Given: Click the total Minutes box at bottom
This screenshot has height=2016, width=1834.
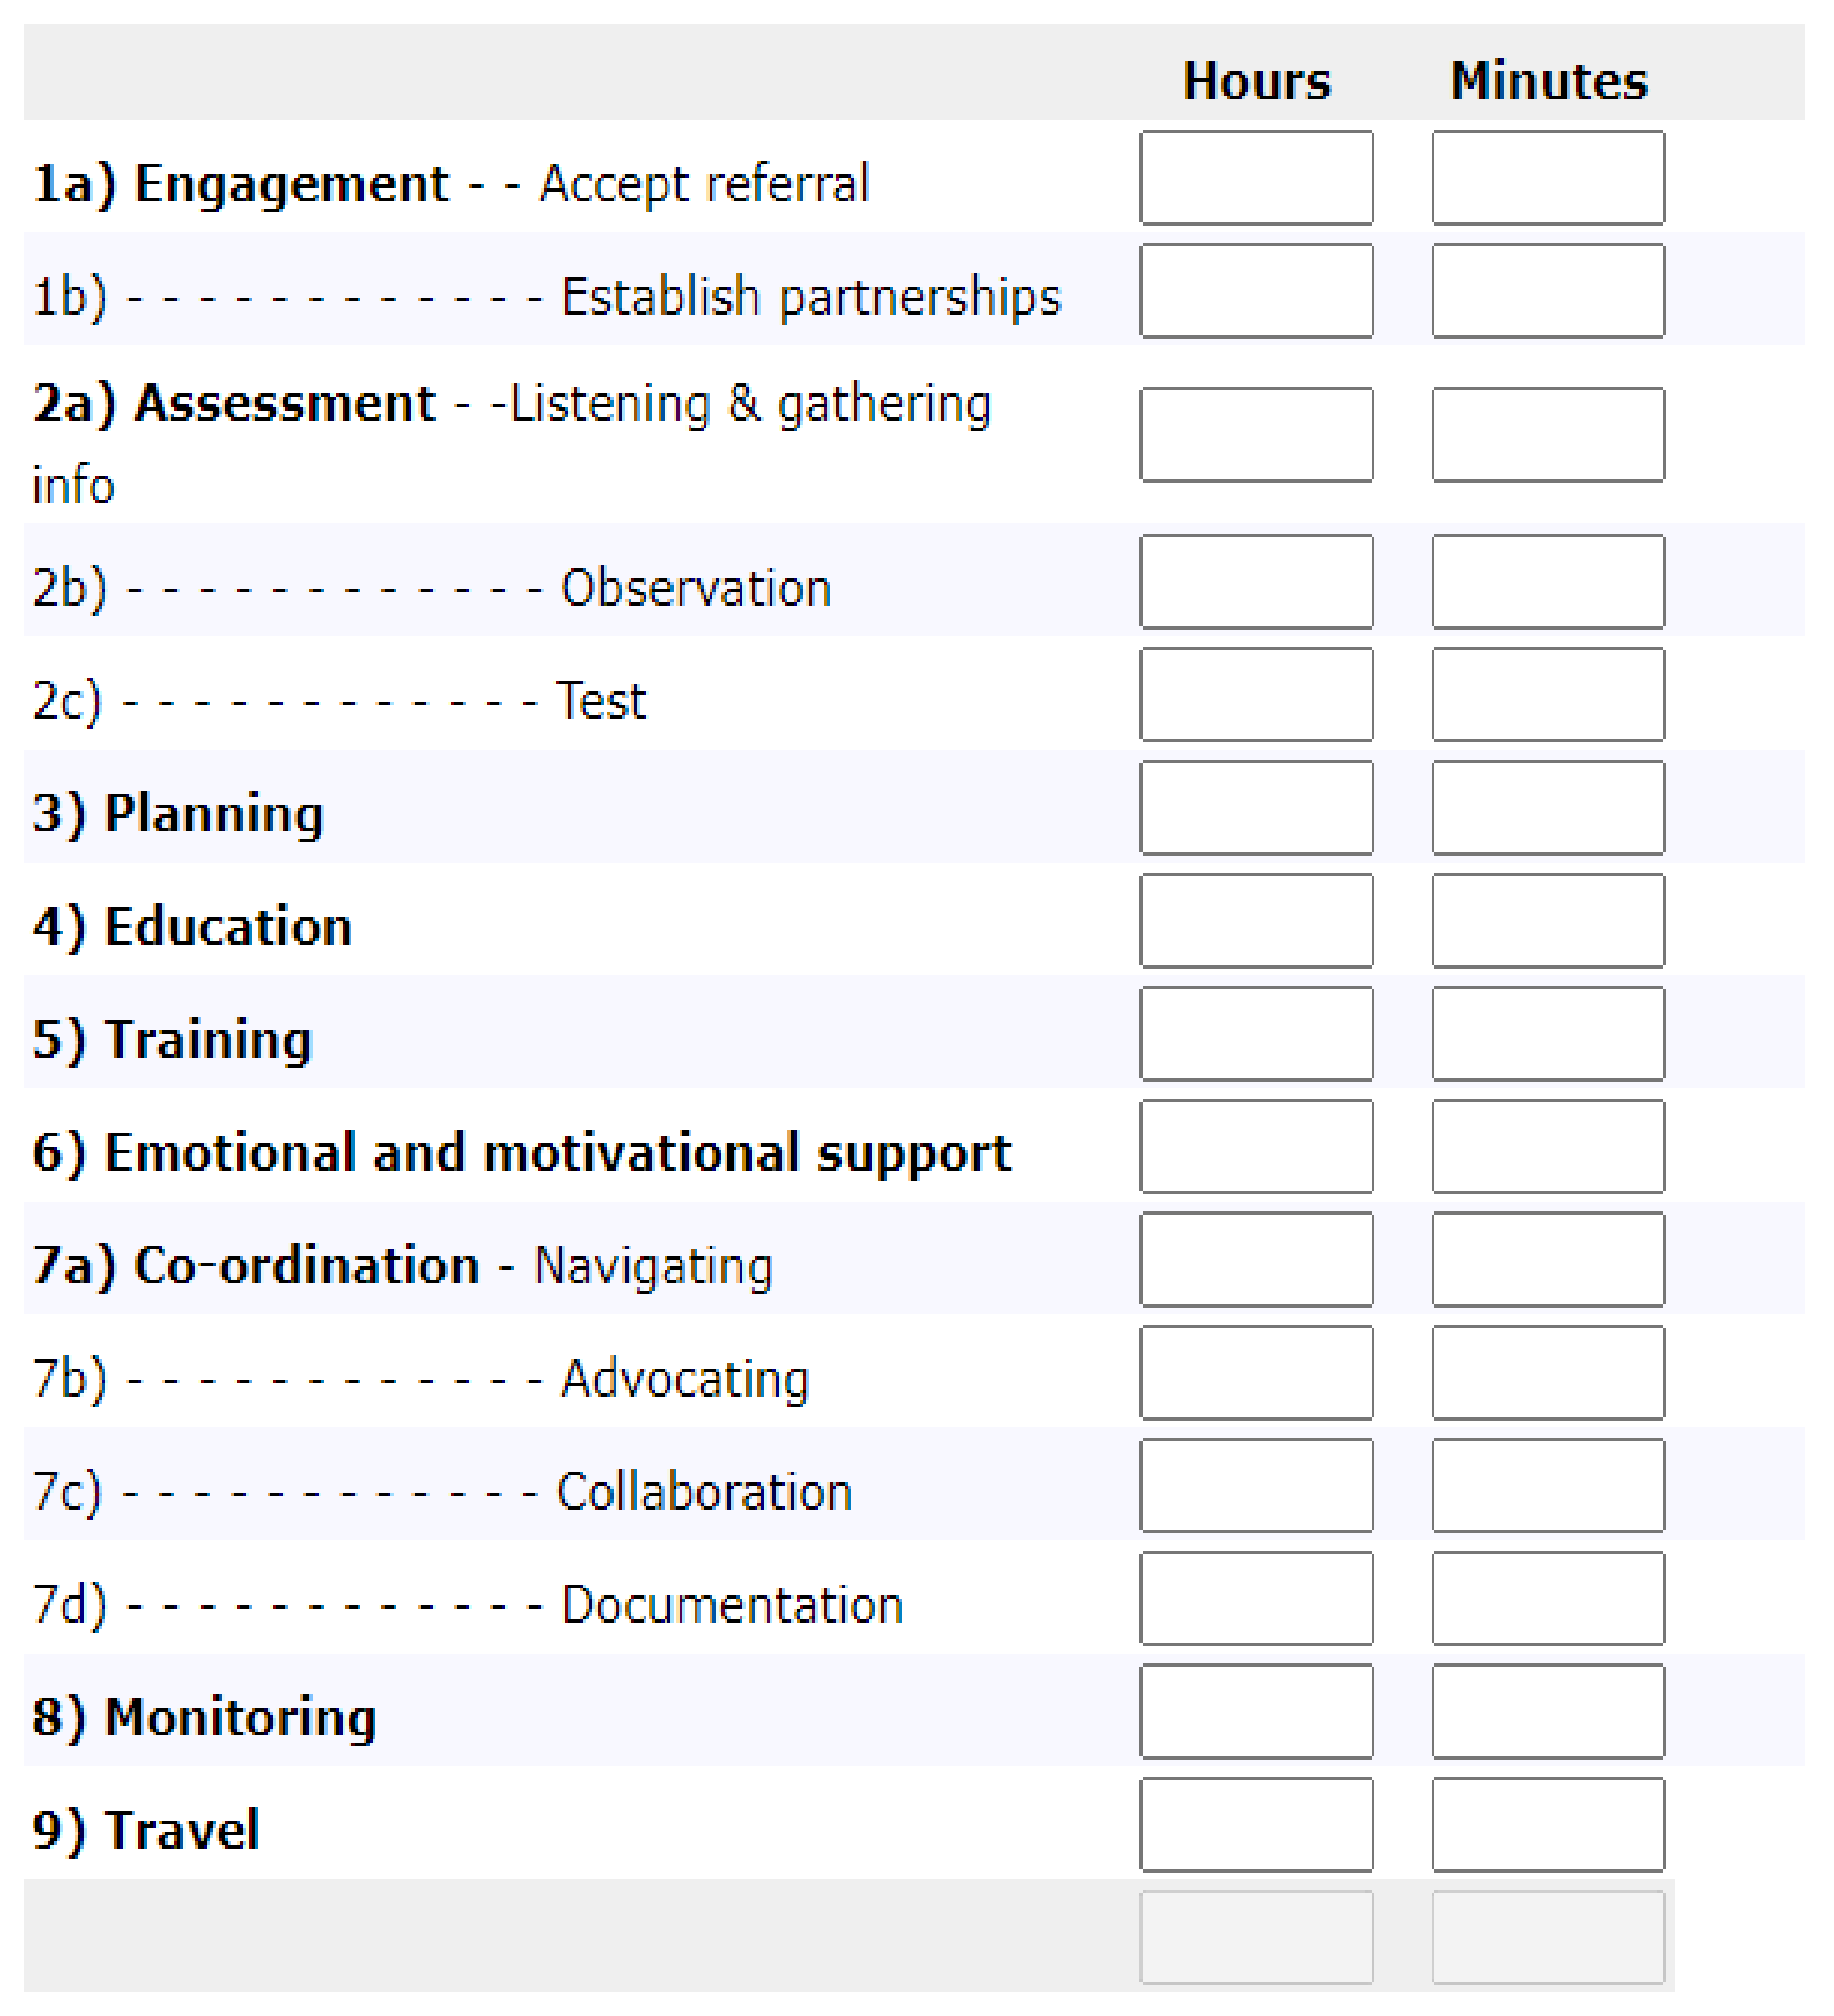Looking at the screenshot, I should coord(1548,1938).
